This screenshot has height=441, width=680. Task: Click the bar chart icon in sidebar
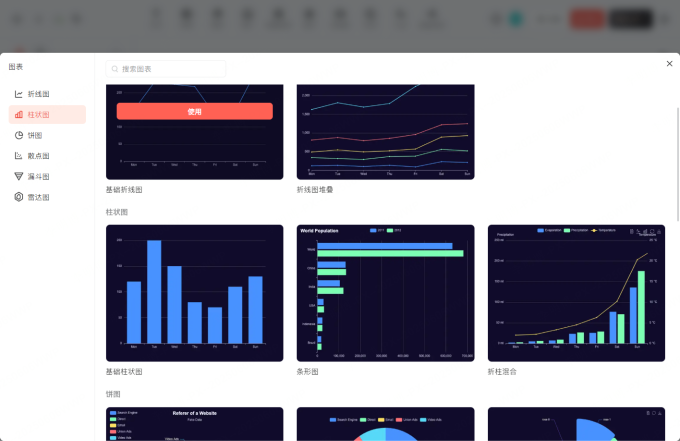[x=19, y=114]
